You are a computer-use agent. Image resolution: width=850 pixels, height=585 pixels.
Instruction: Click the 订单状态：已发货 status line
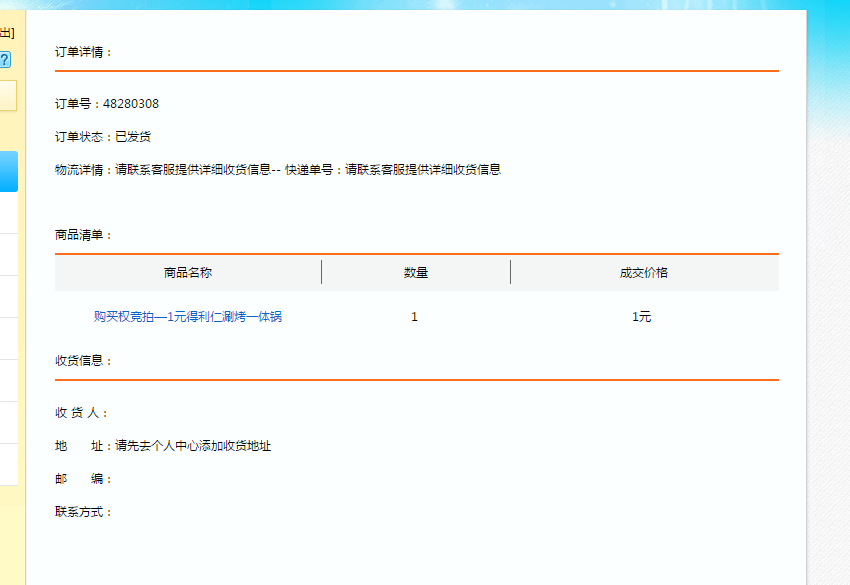pyautogui.click(x=102, y=137)
